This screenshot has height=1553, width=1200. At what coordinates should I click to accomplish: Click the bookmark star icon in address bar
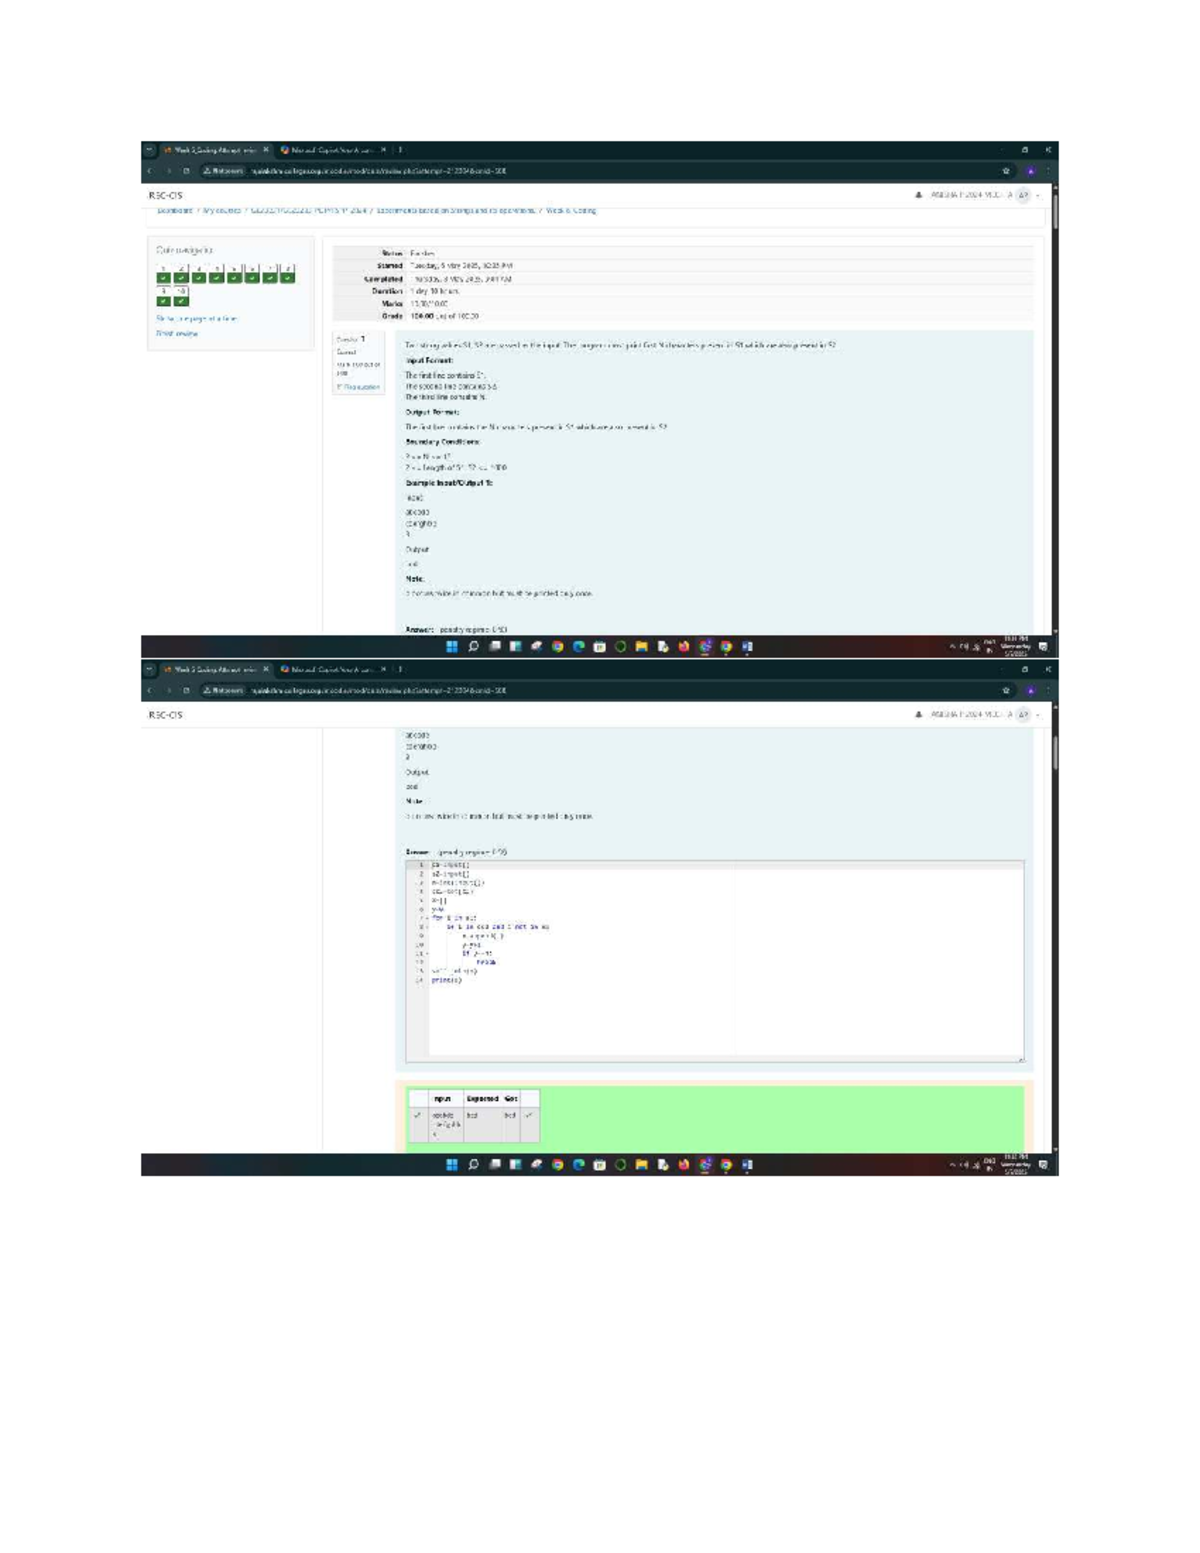click(1006, 171)
